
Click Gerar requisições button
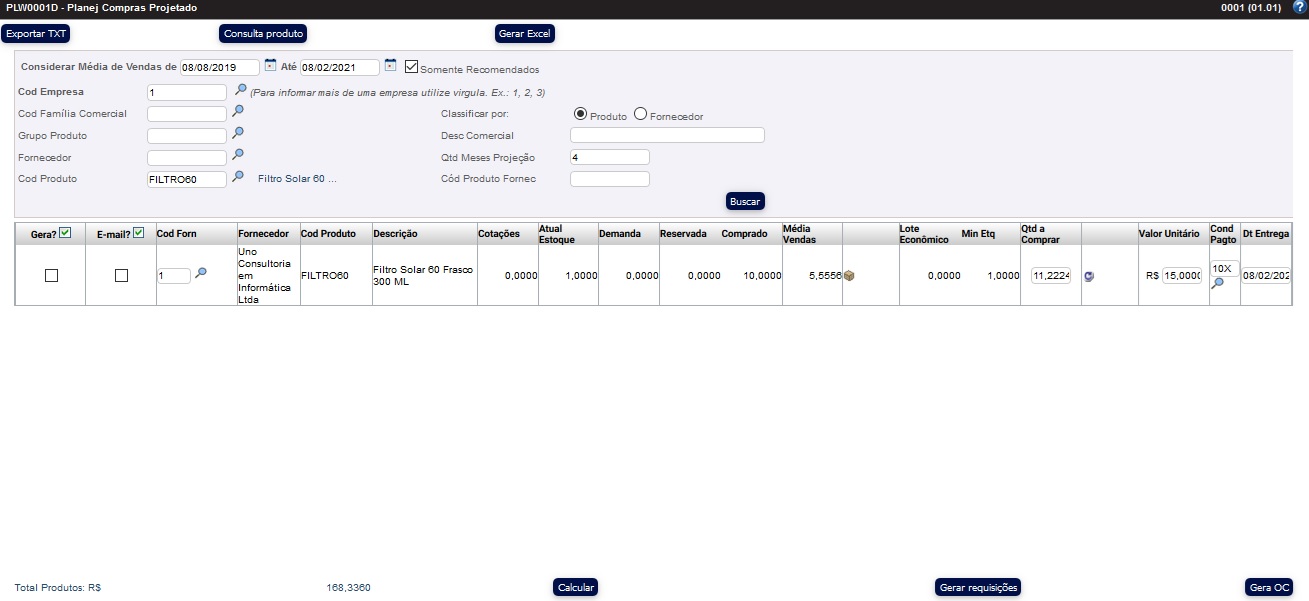pyautogui.click(x=978, y=587)
